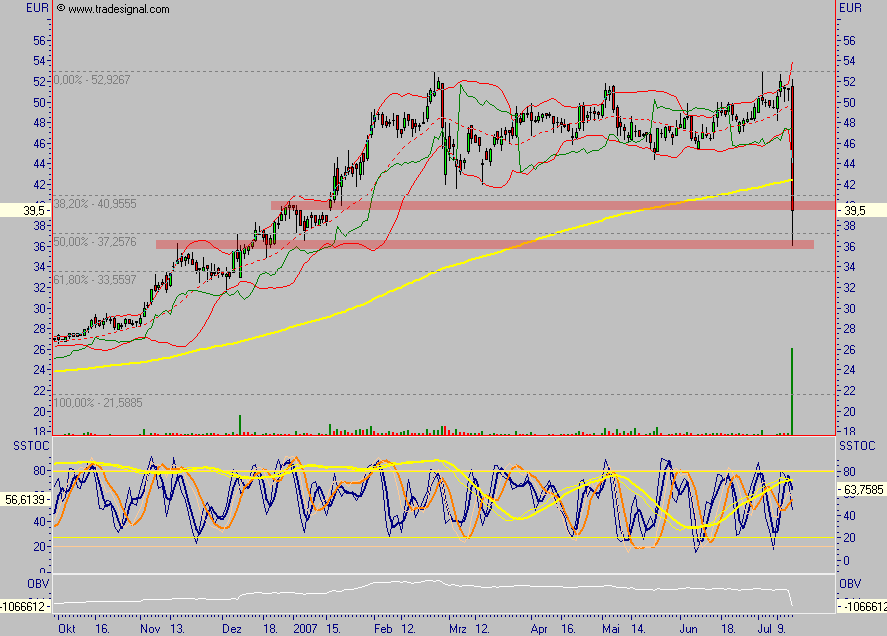Screen dimensions: 887x636
Task: Select the 2007 label on the date axis
Action: coord(306,629)
